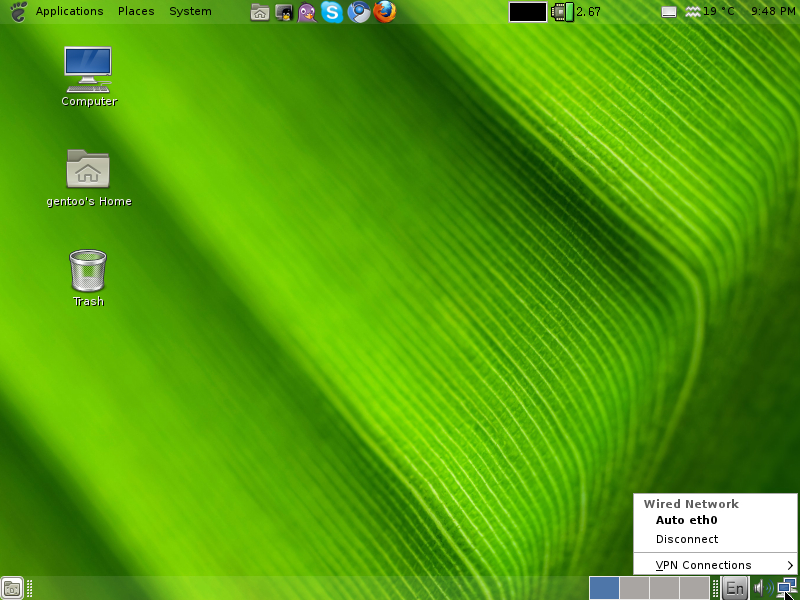Open the Pidgin messenger launcher

pos(308,12)
